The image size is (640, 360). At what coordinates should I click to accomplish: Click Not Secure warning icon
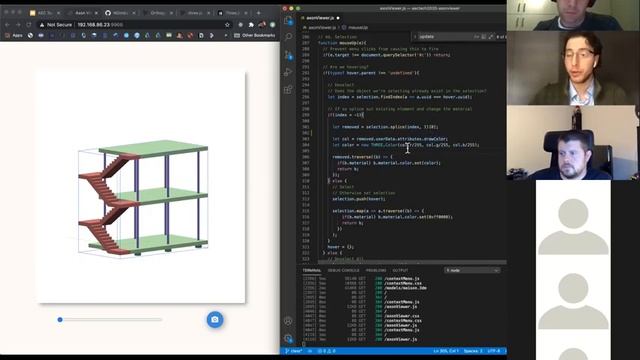pos(42,25)
